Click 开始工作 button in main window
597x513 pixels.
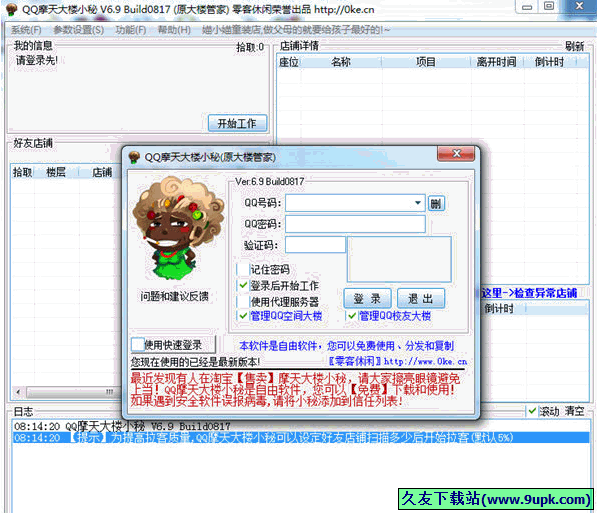[238, 123]
